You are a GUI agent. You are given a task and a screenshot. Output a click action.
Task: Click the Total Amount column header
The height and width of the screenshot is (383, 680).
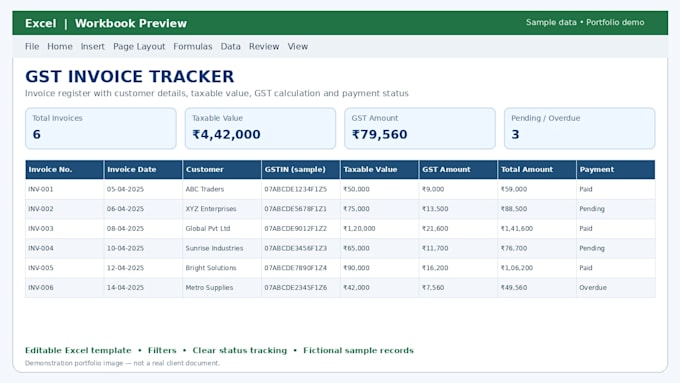tap(537, 170)
